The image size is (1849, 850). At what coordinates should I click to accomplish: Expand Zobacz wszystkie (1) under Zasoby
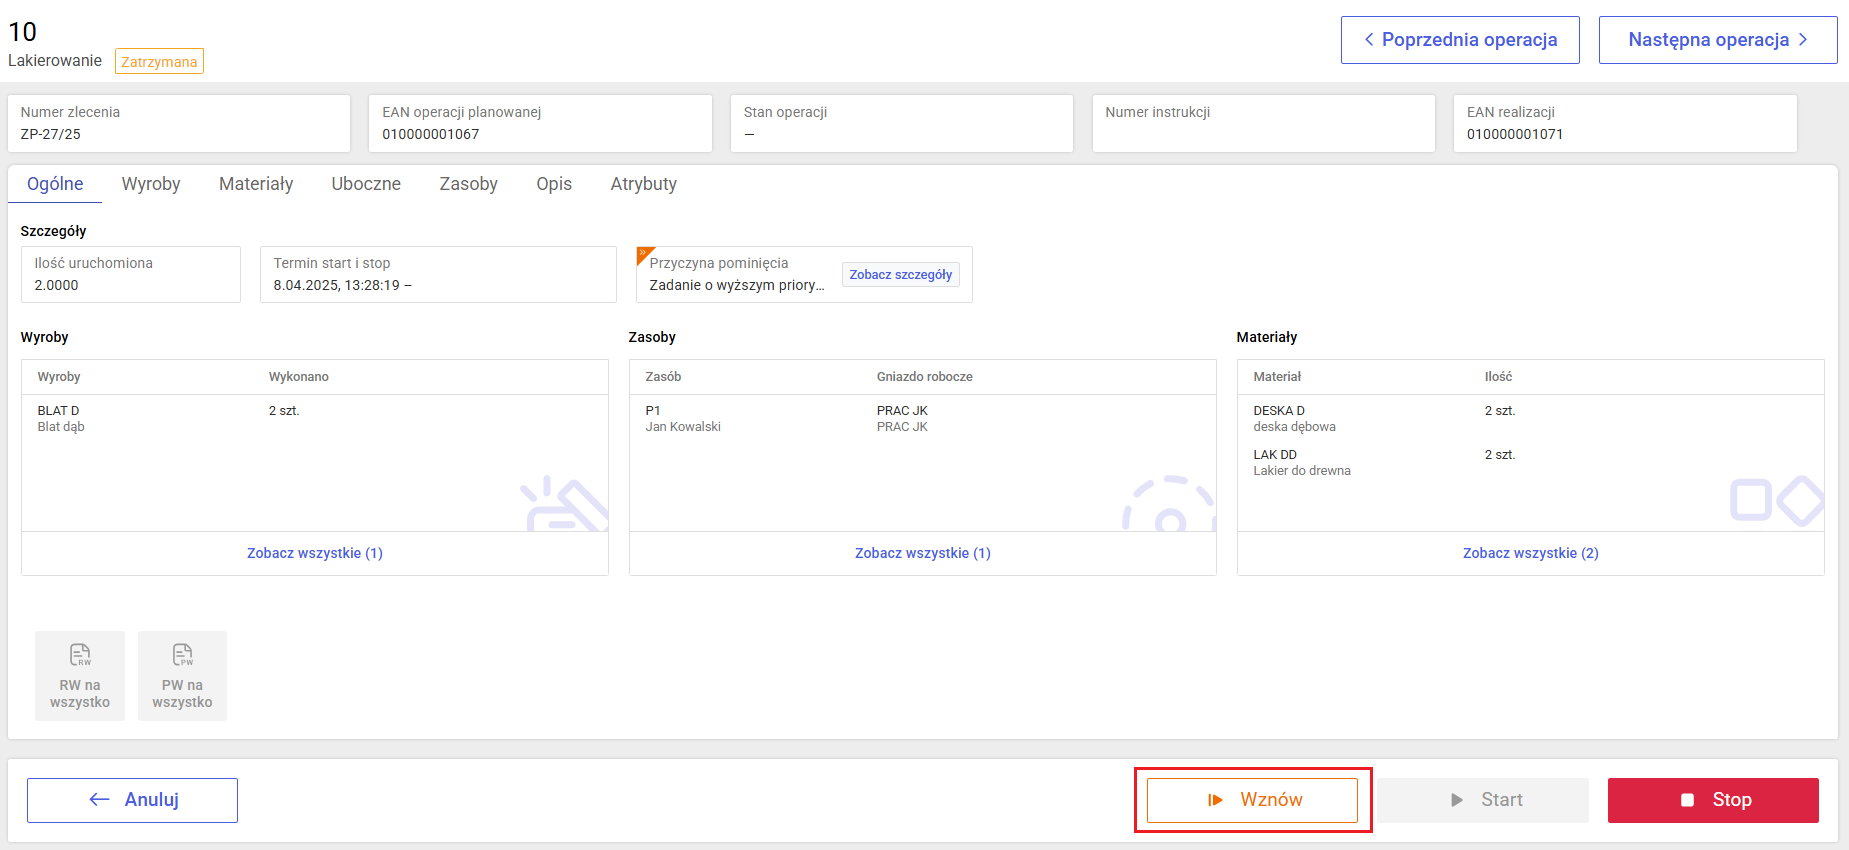(922, 553)
